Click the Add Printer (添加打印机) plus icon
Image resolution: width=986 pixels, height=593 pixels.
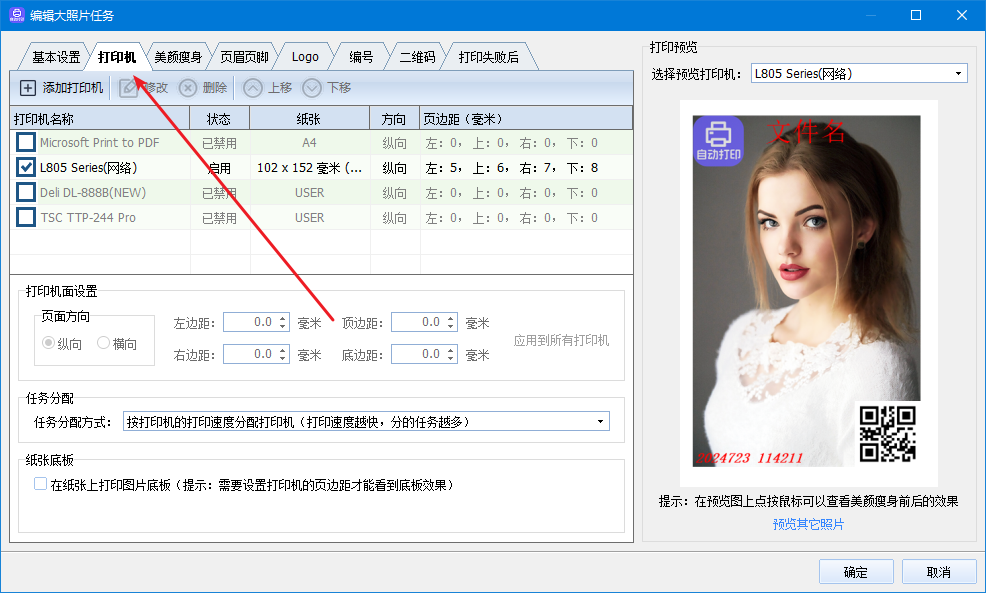pos(27,88)
